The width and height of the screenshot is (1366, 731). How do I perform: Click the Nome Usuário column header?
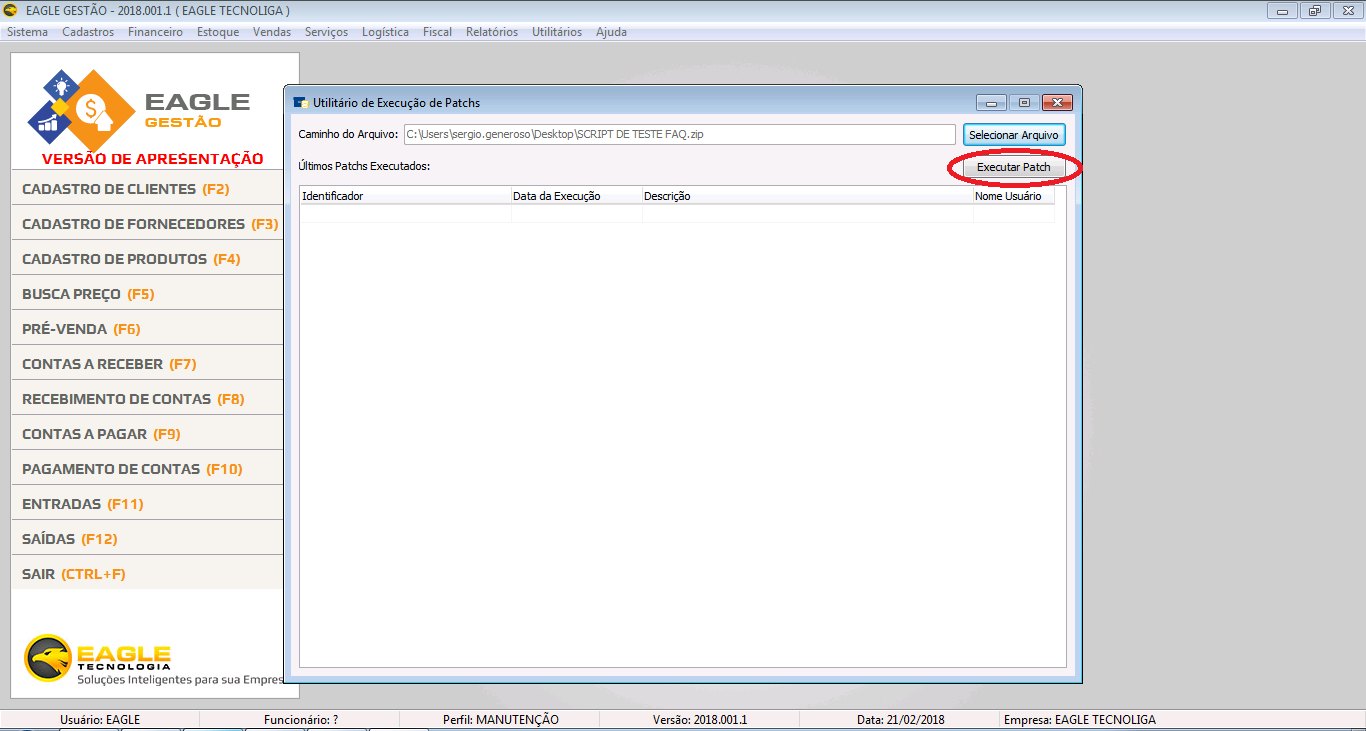pos(1013,196)
